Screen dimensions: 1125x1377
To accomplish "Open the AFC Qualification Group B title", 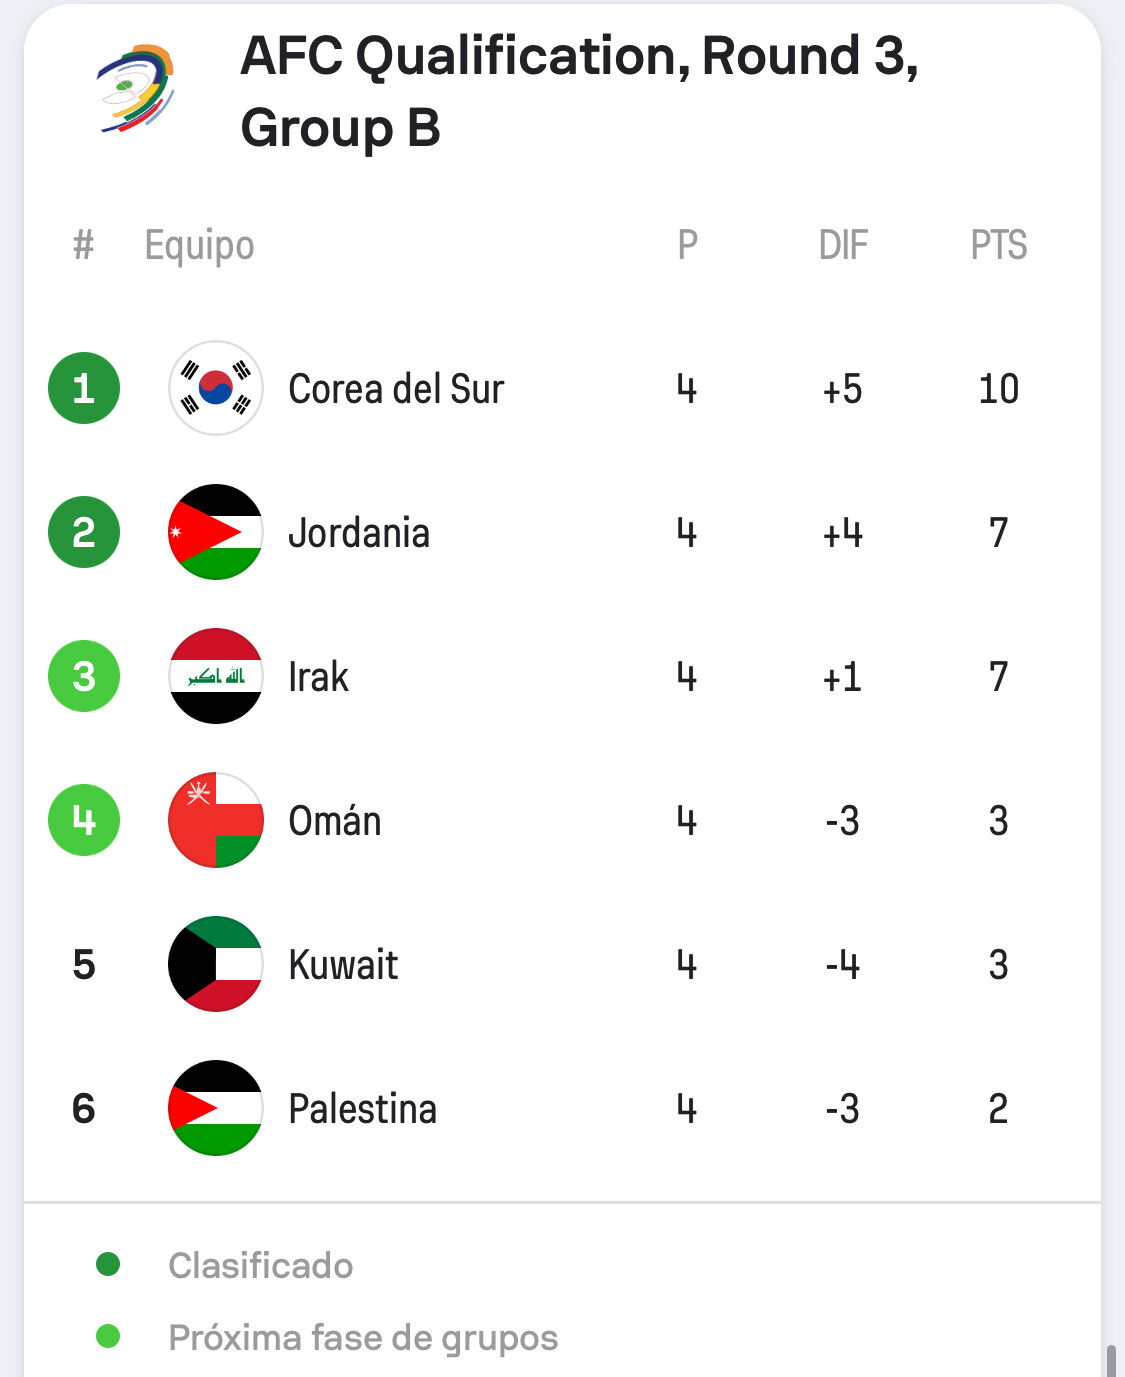I will point(580,92).
